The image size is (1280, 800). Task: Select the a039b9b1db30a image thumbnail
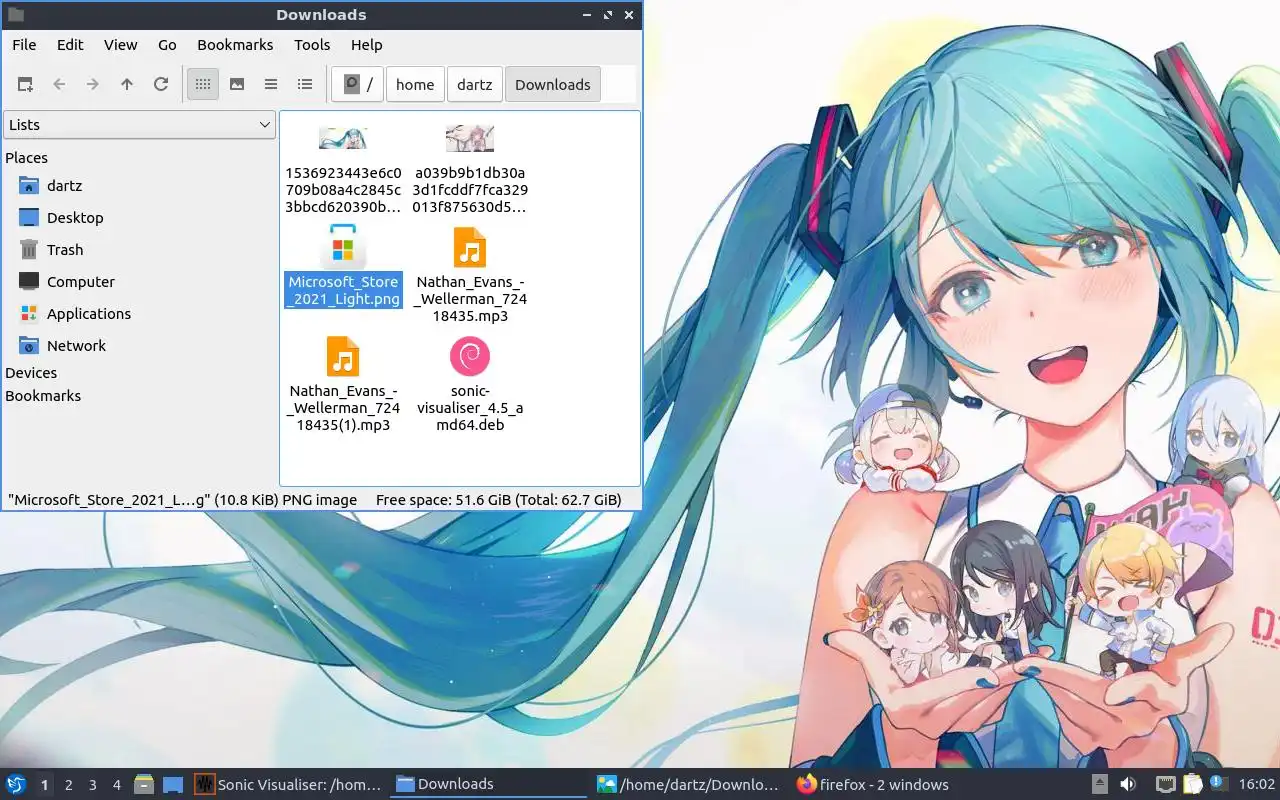tap(470, 138)
